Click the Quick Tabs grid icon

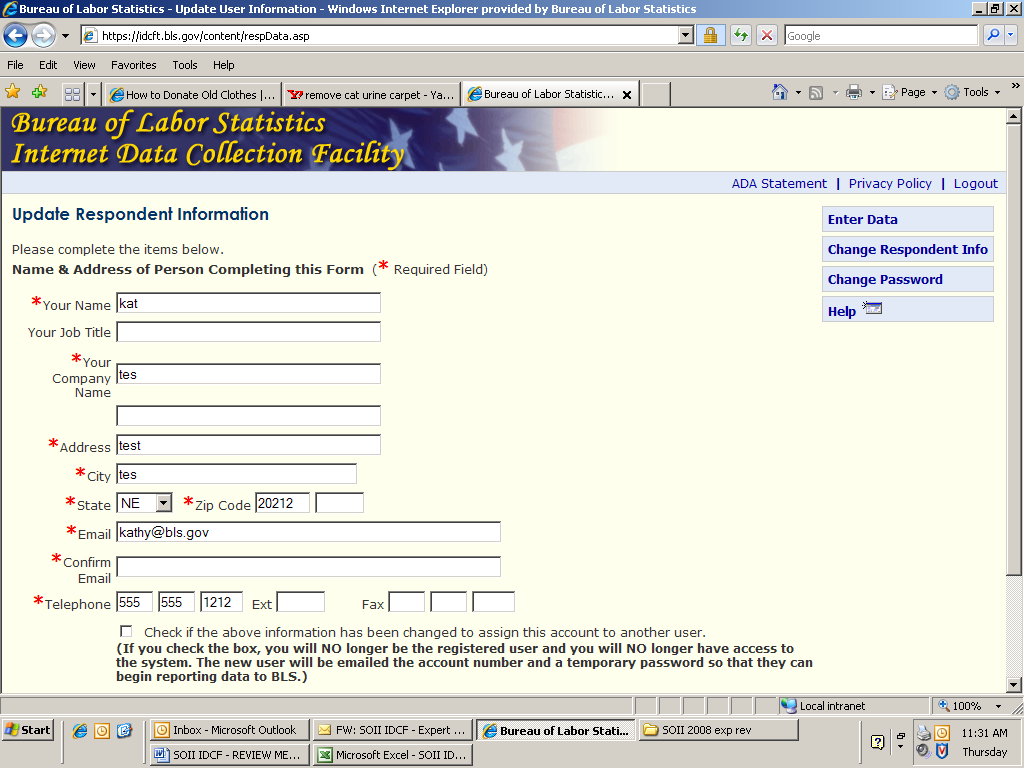[72, 95]
